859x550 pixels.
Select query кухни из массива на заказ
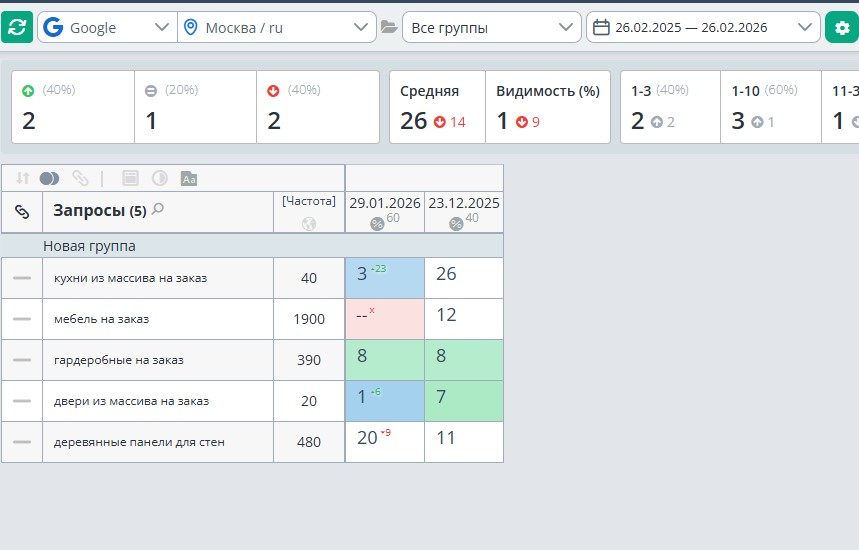(130, 278)
